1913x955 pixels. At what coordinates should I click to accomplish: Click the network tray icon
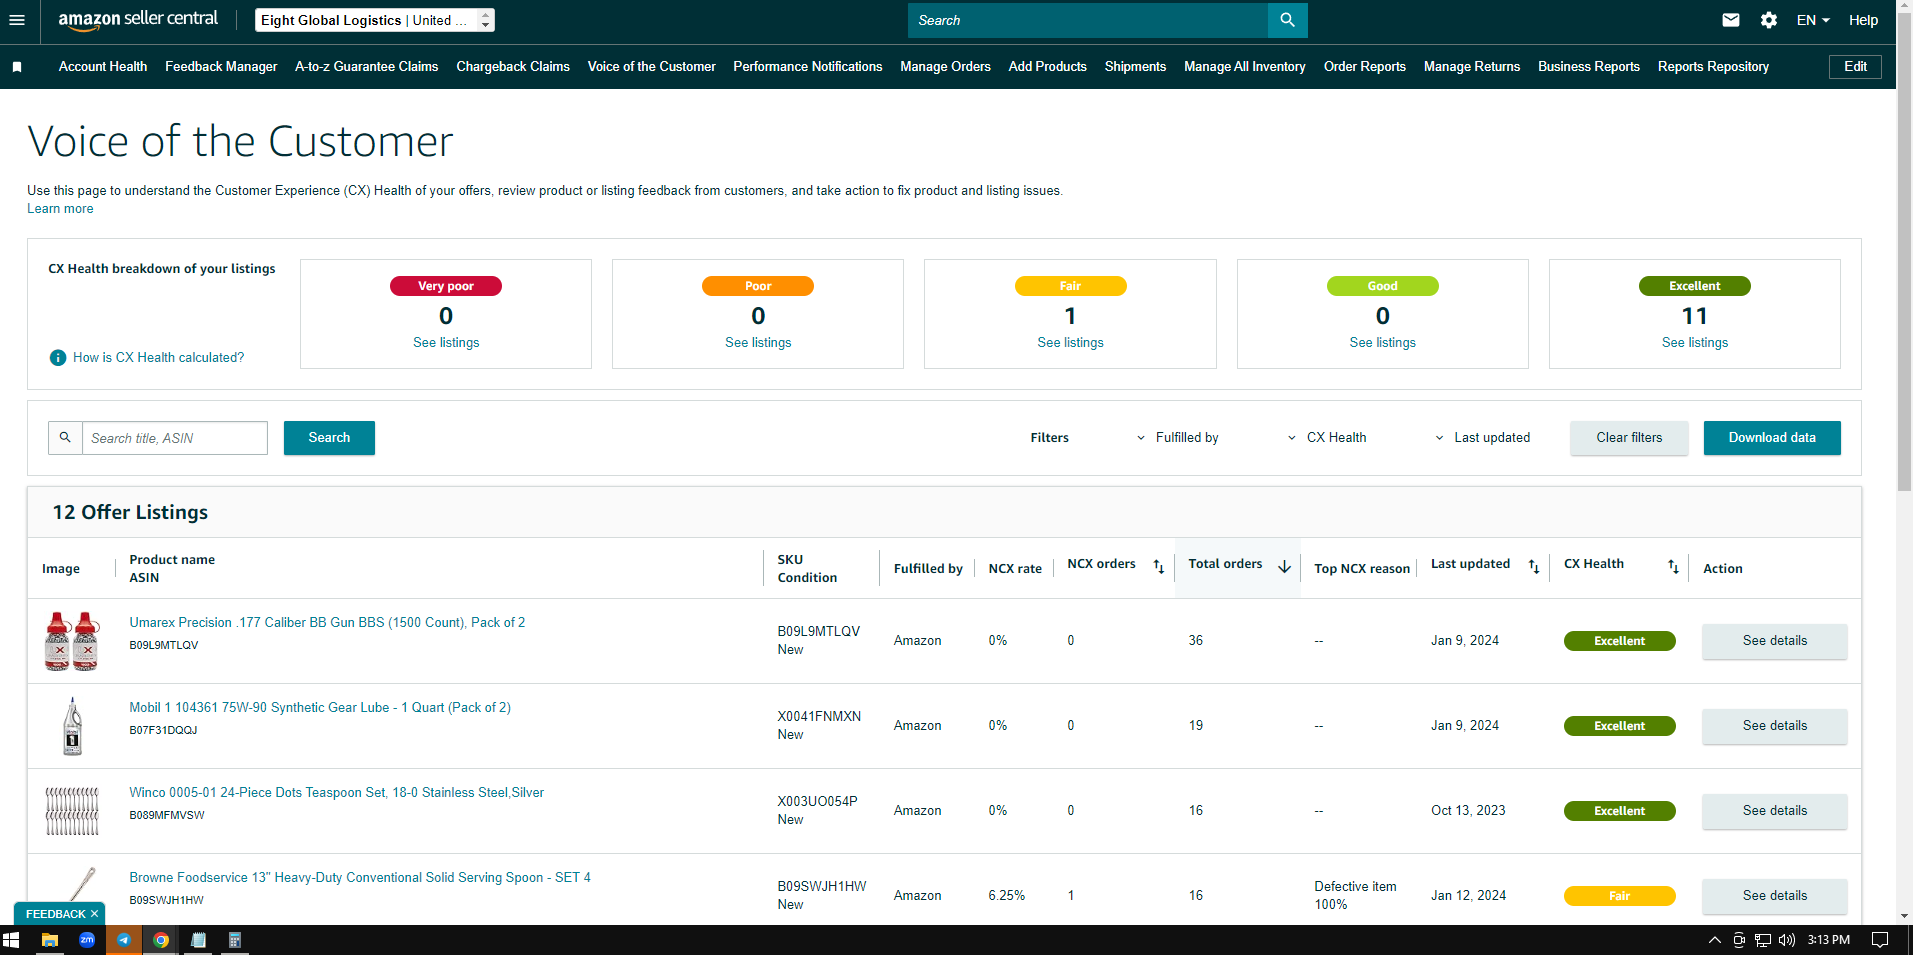pyautogui.click(x=1762, y=940)
